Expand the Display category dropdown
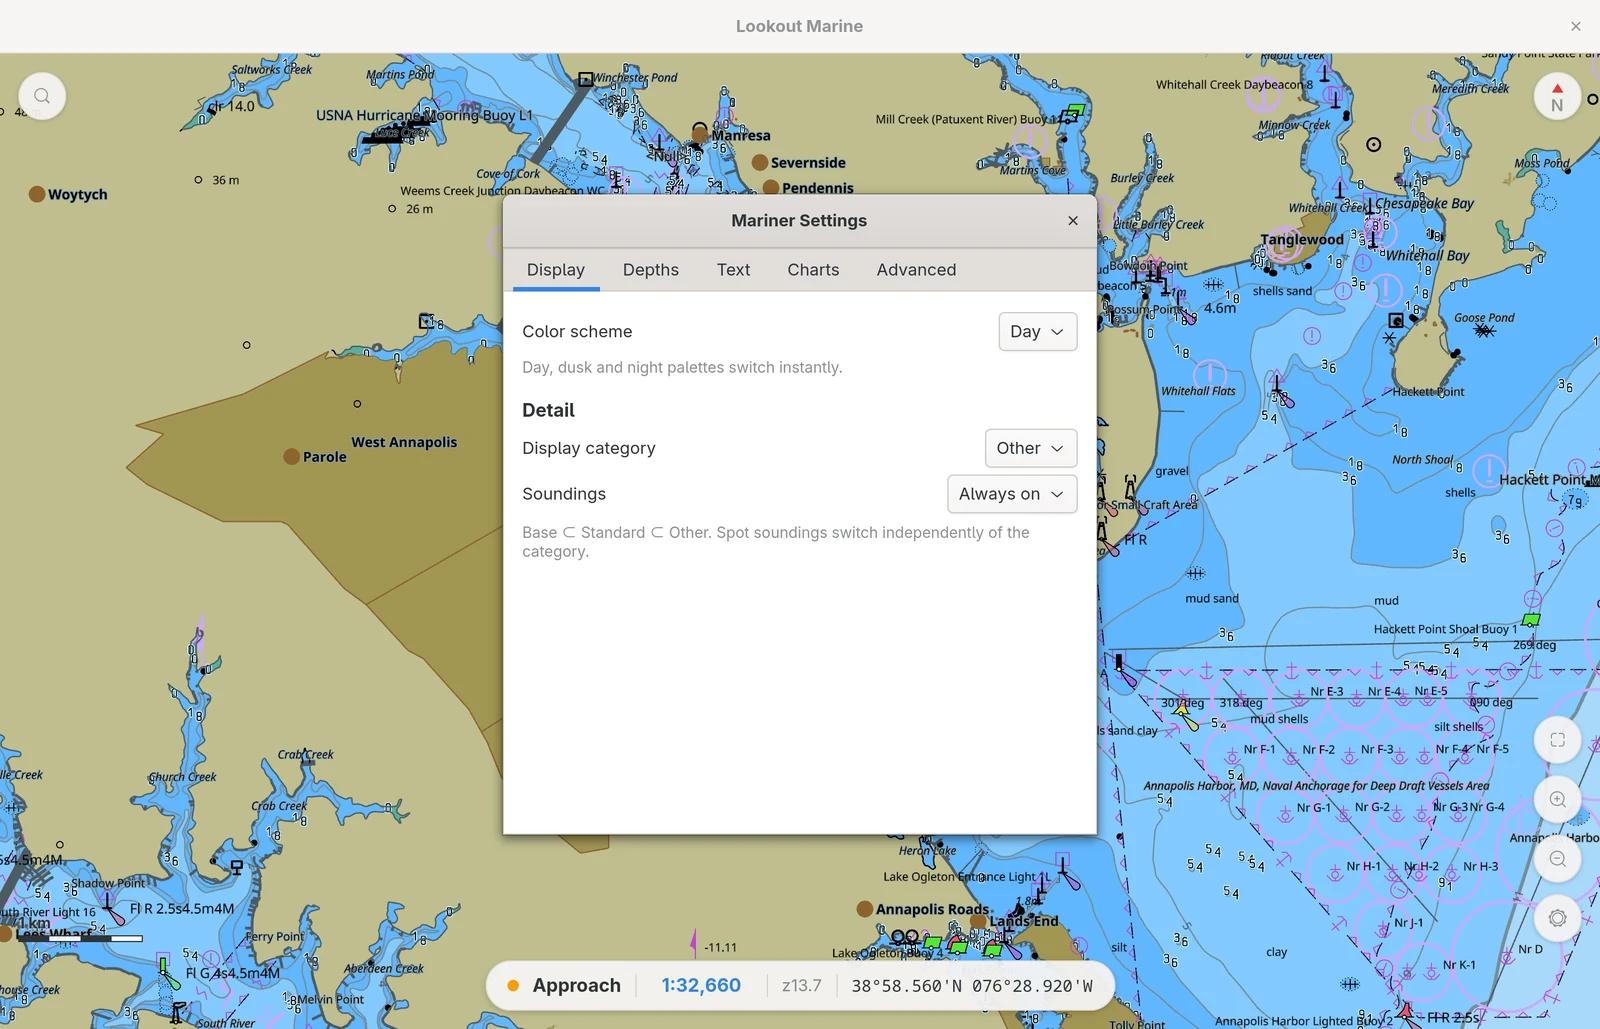The image size is (1600, 1029). click(x=1030, y=448)
